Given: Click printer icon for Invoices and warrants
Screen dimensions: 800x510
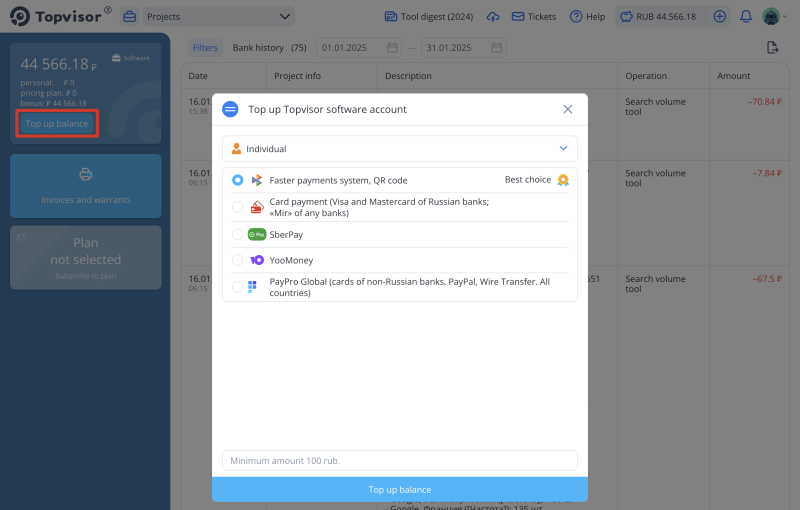Looking at the screenshot, I should pyautogui.click(x=85, y=175).
